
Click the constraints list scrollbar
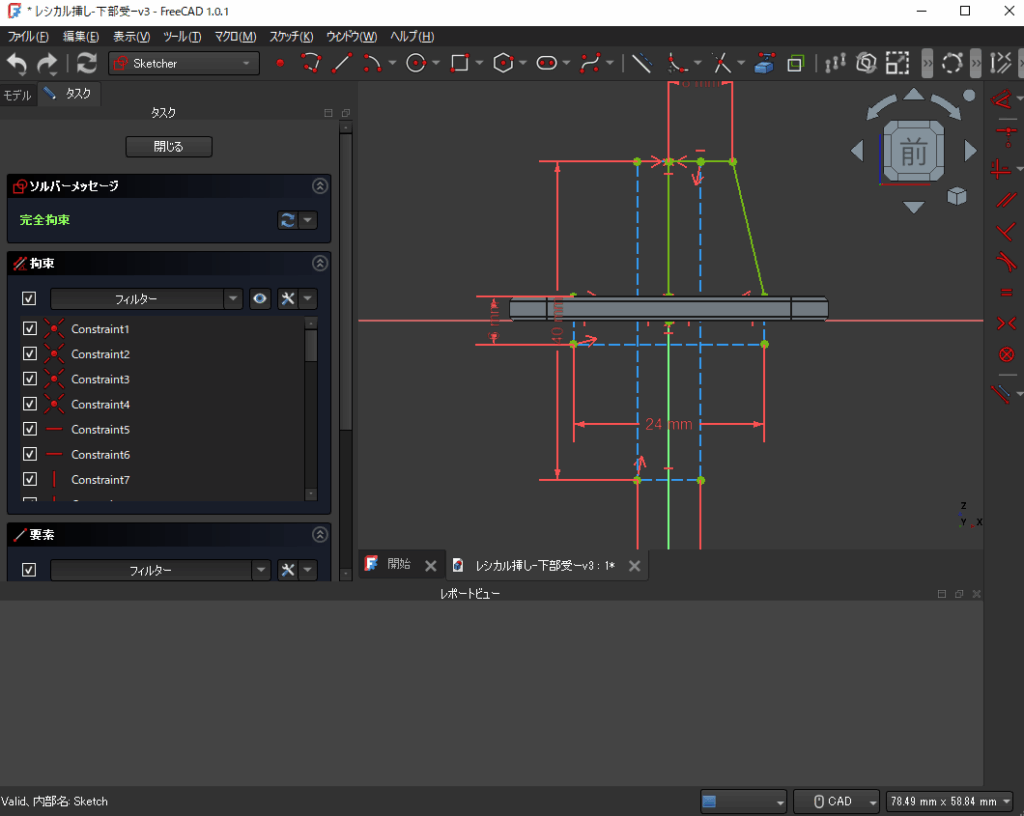pyautogui.click(x=311, y=345)
